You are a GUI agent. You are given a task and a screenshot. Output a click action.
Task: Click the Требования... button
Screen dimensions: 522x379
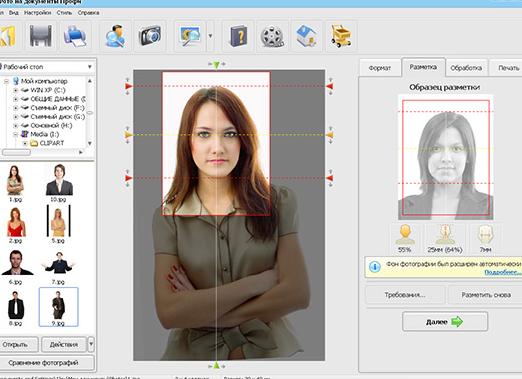click(x=405, y=295)
